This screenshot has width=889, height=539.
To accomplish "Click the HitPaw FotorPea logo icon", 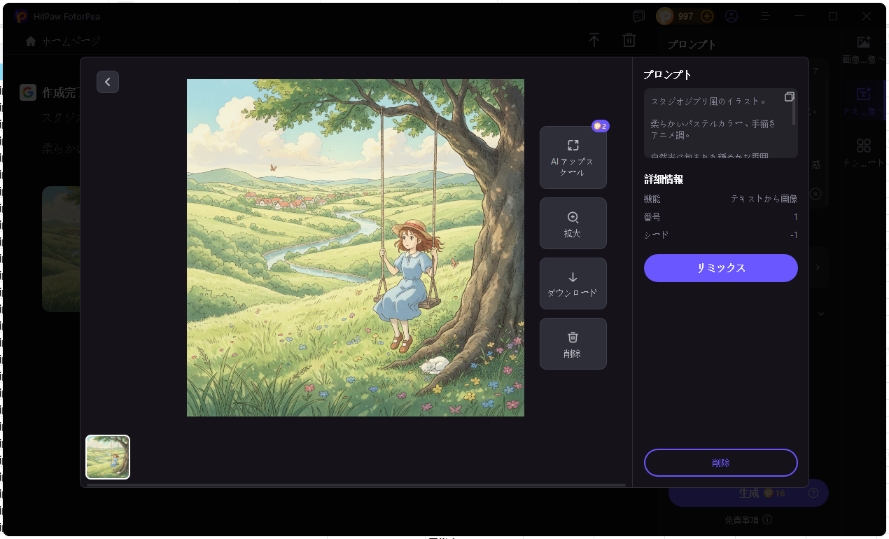I will click(21, 16).
